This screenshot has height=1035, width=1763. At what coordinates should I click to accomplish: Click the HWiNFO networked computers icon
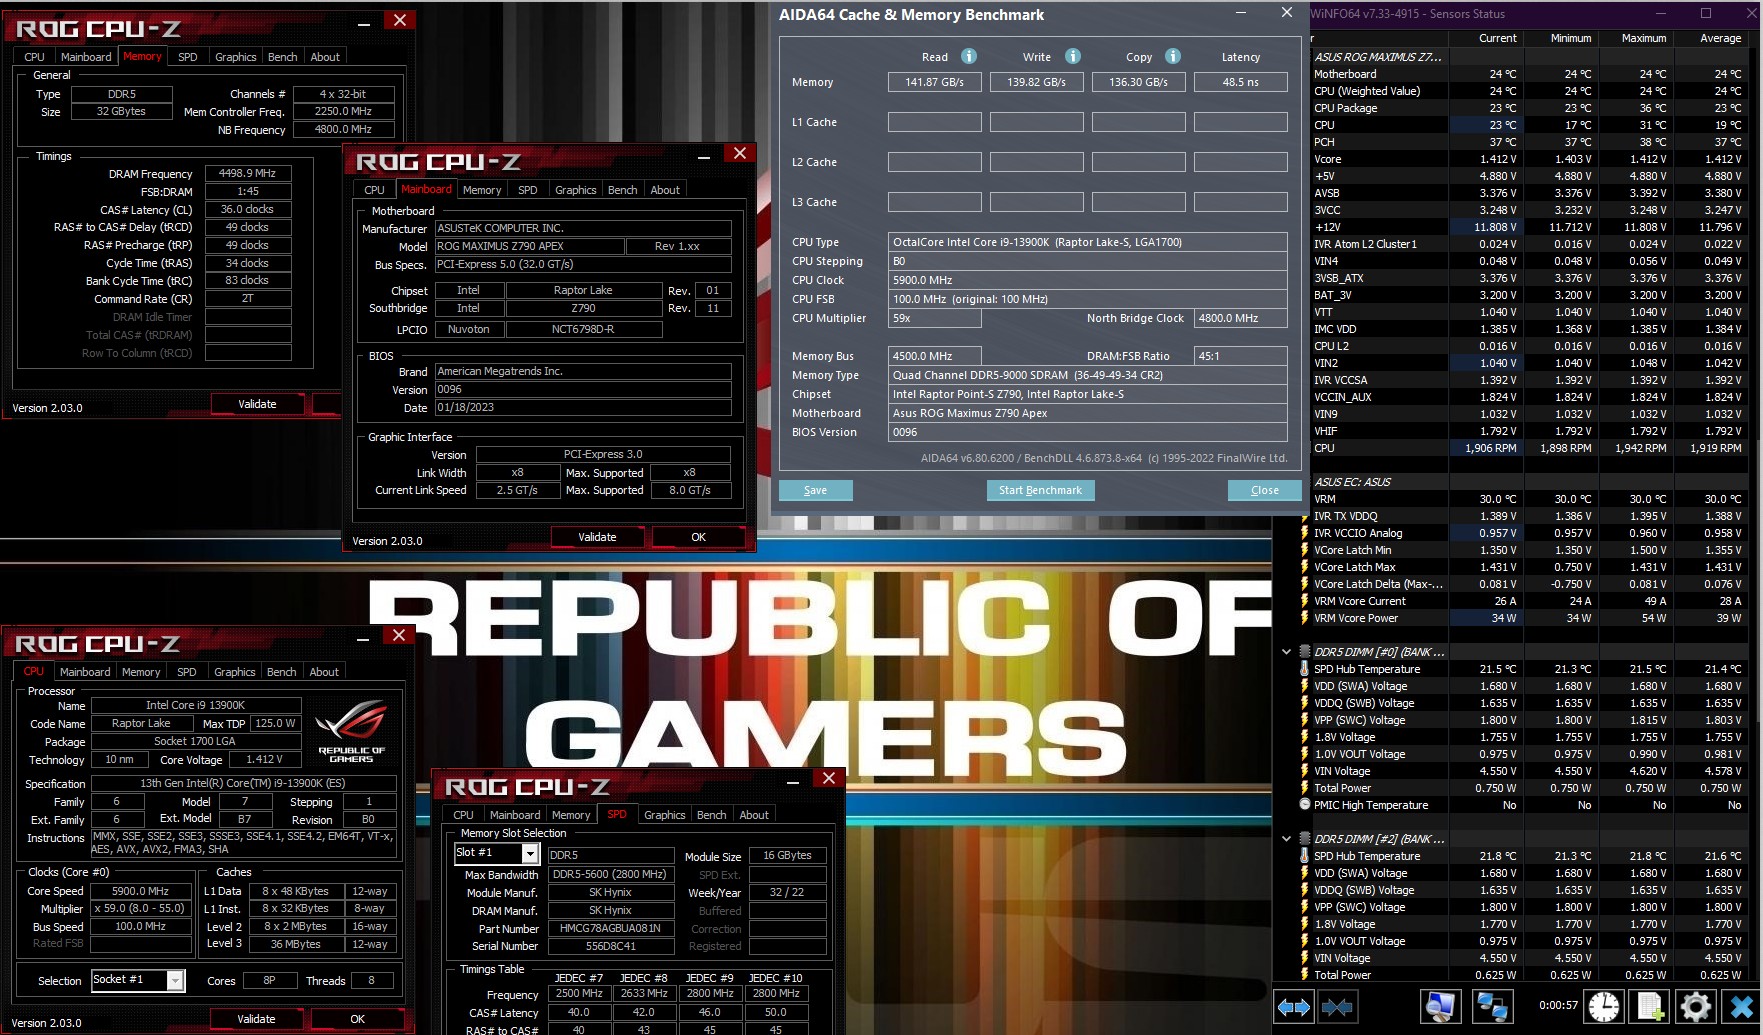pyautogui.click(x=1492, y=1006)
